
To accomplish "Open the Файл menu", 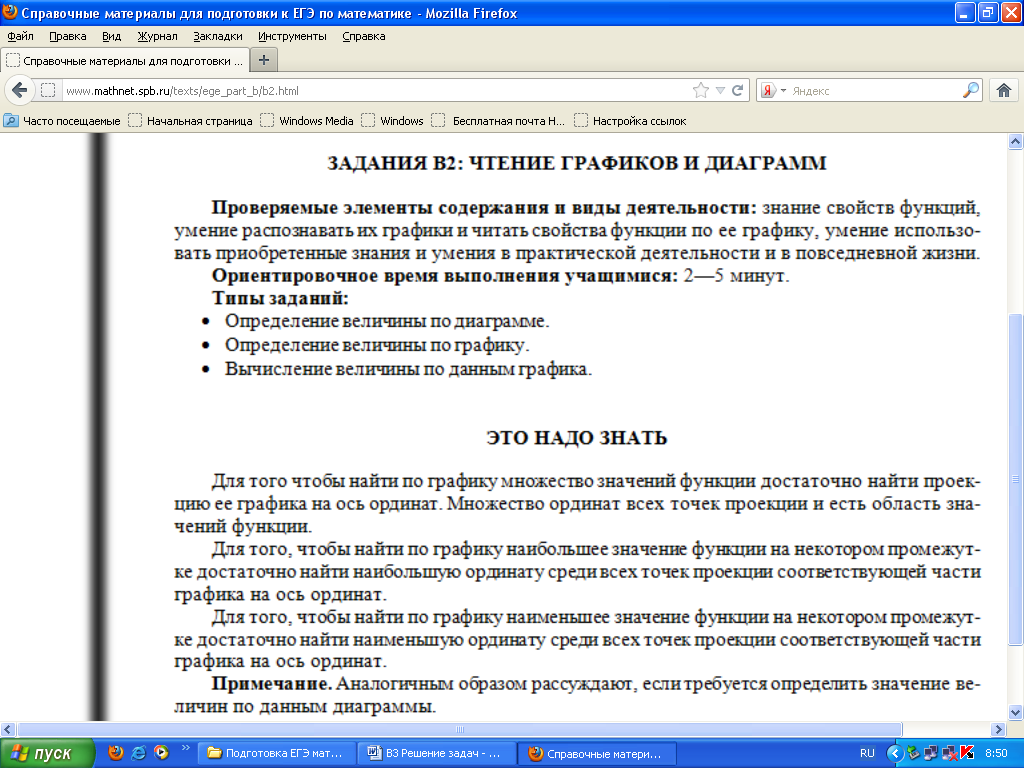I will pos(20,36).
